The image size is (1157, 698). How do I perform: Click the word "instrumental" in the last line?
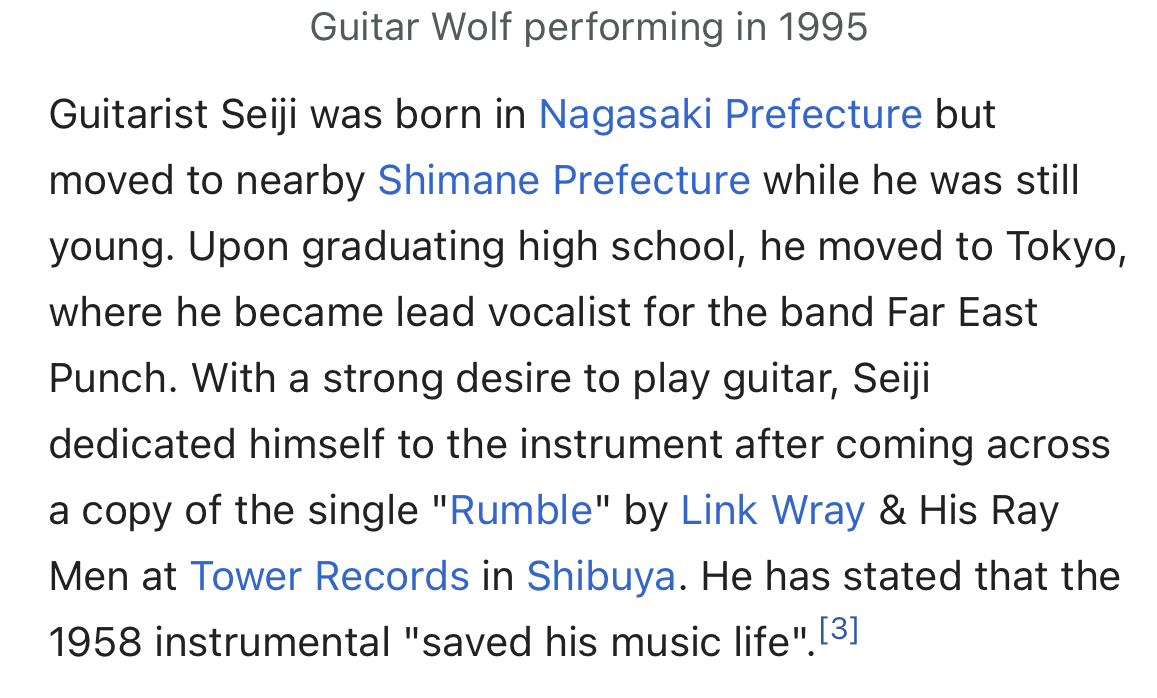[x=272, y=642]
